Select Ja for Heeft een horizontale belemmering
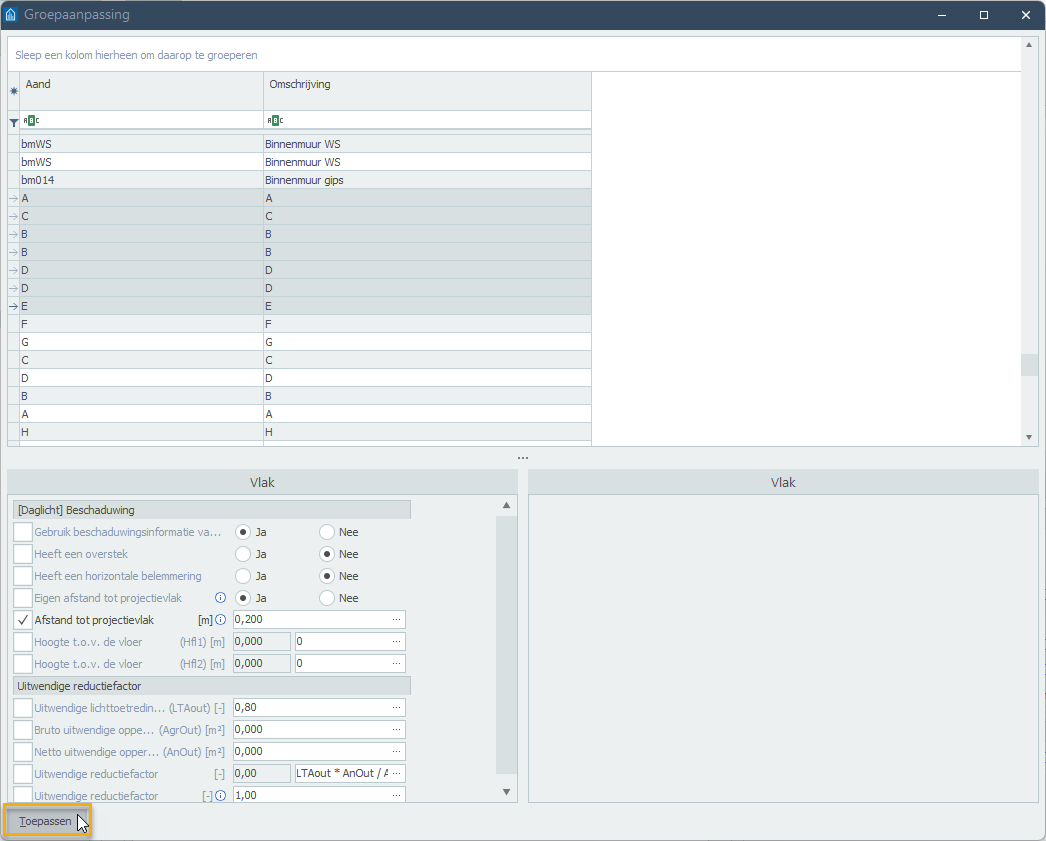1046x841 pixels. pyautogui.click(x=243, y=576)
